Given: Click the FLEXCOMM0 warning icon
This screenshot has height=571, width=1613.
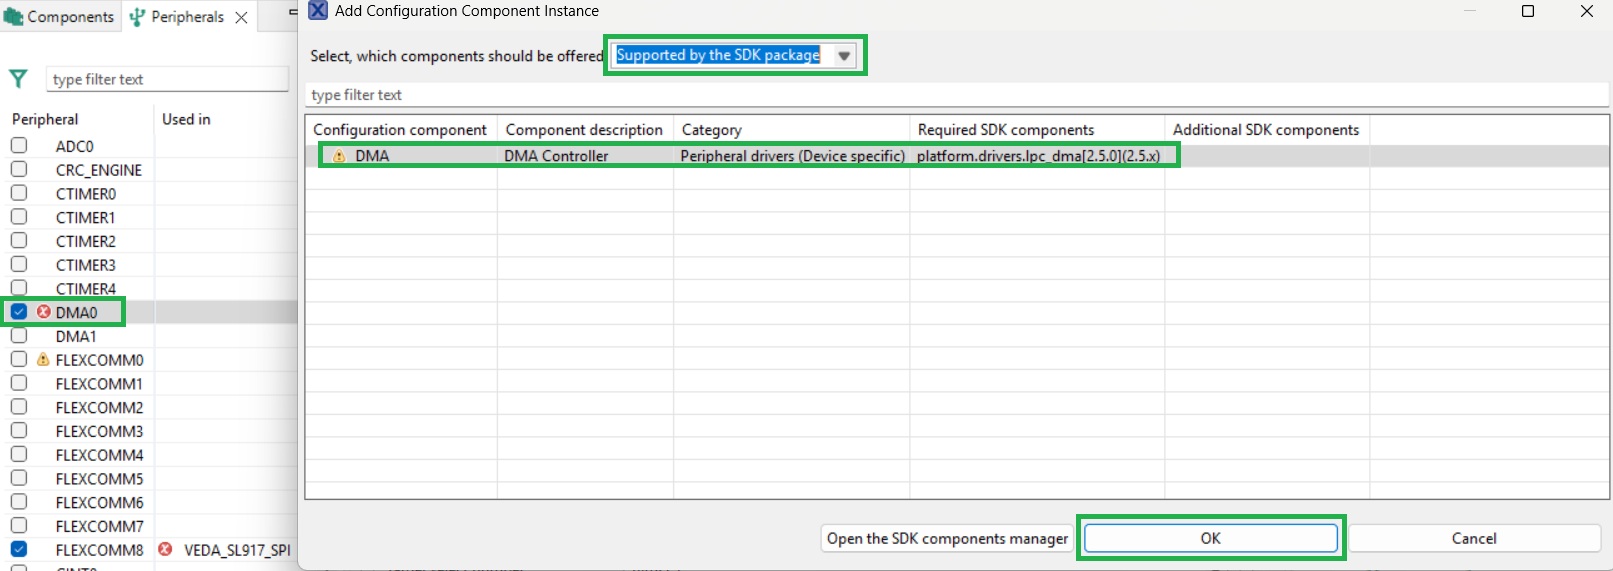Looking at the screenshot, I should click(x=43, y=359).
